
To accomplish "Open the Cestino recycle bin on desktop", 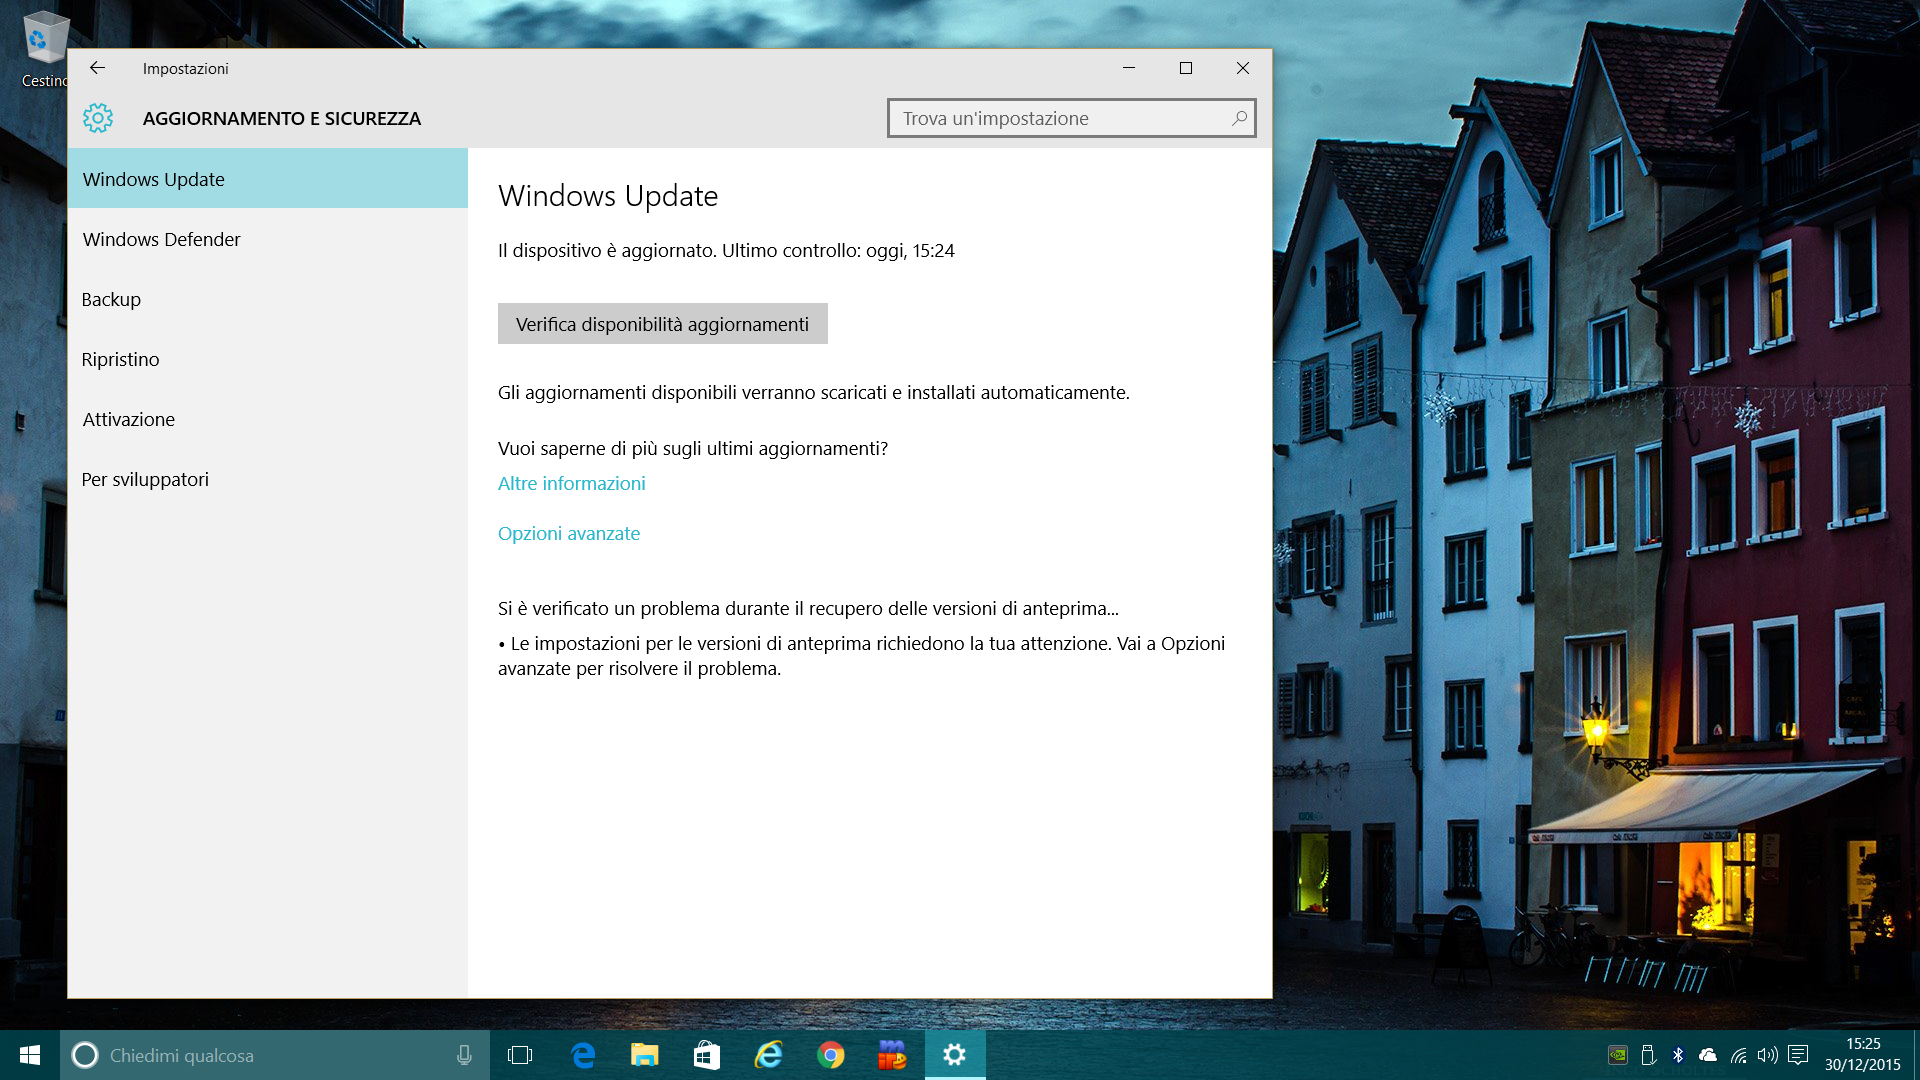I will pyautogui.click(x=45, y=48).
